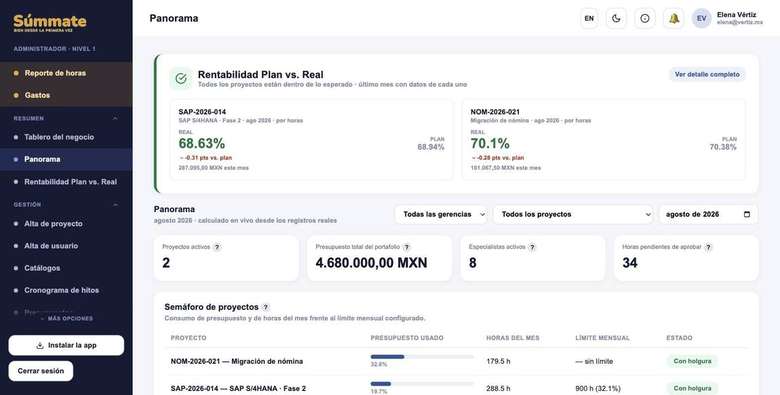Click Ver detalle completo
780x395 pixels.
[707, 75]
